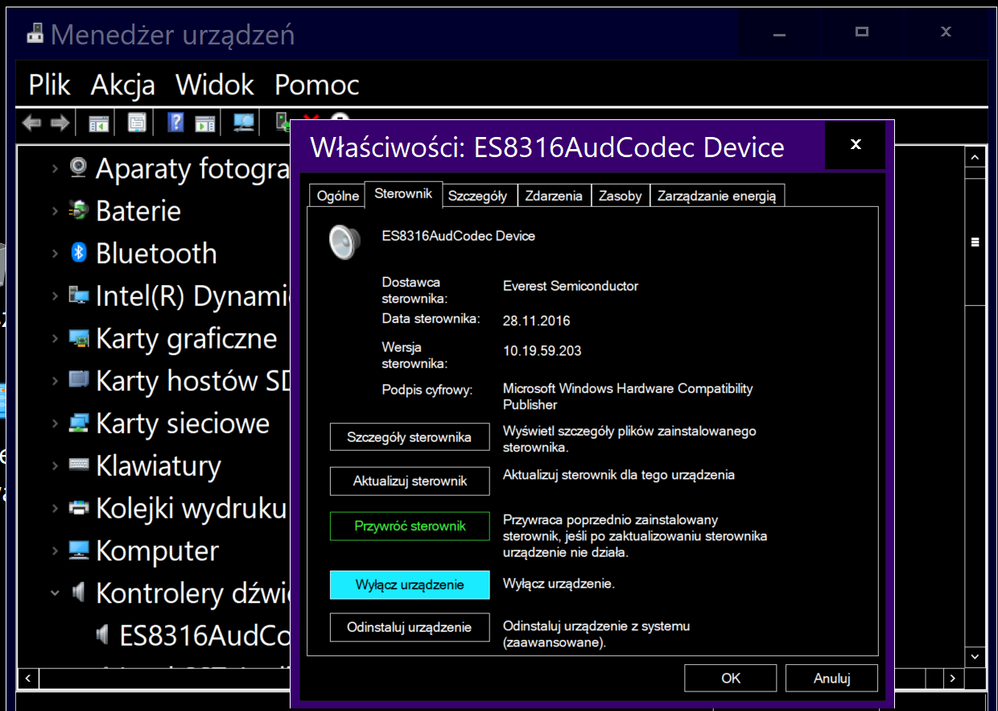Click the Menedżer urządzeń title bar icon

(35, 33)
